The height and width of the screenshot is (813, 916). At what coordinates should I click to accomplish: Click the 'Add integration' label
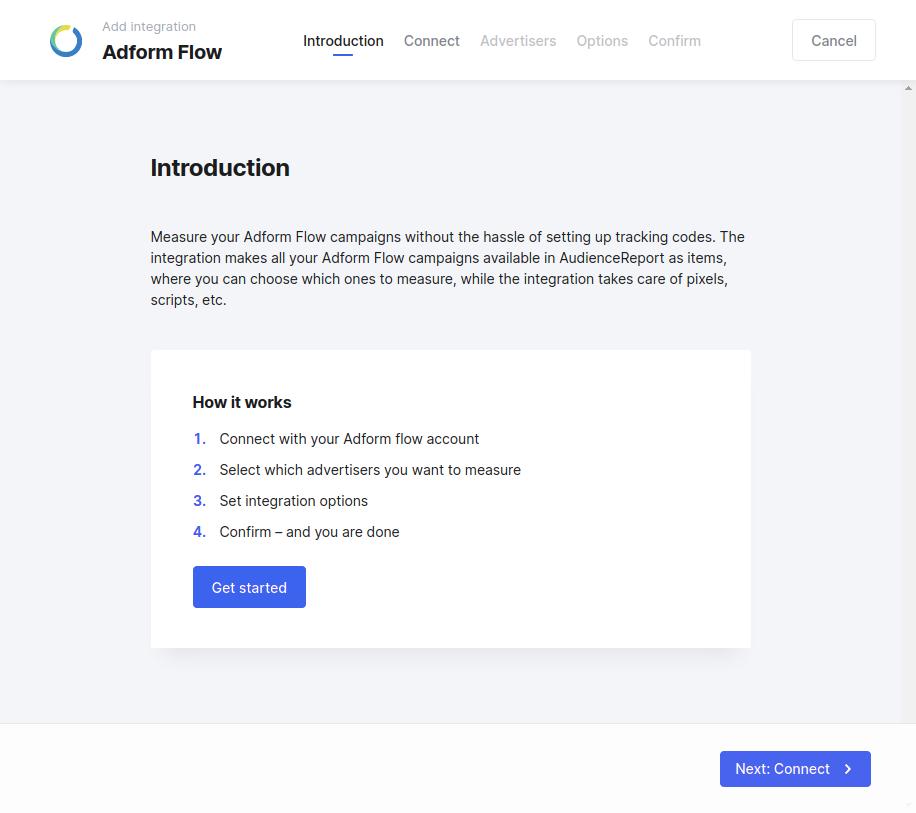coord(149,27)
